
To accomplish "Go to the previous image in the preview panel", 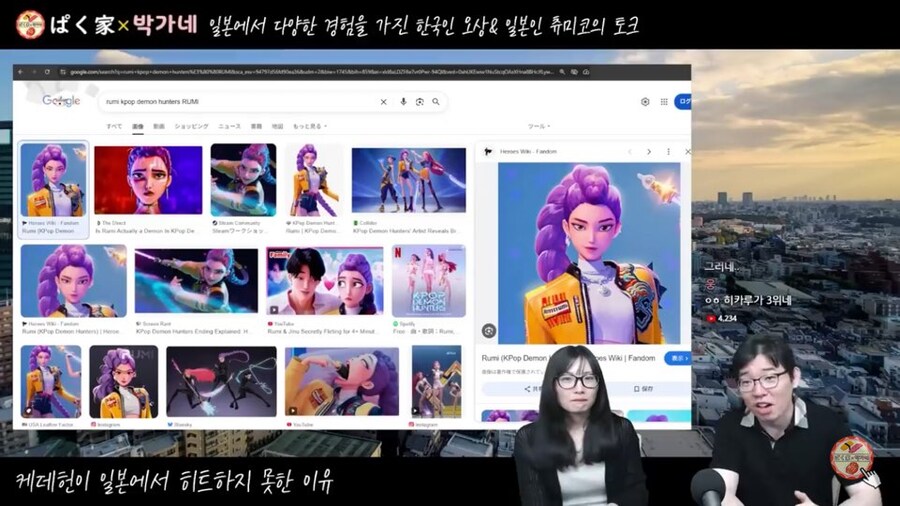I will coord(630,151).
